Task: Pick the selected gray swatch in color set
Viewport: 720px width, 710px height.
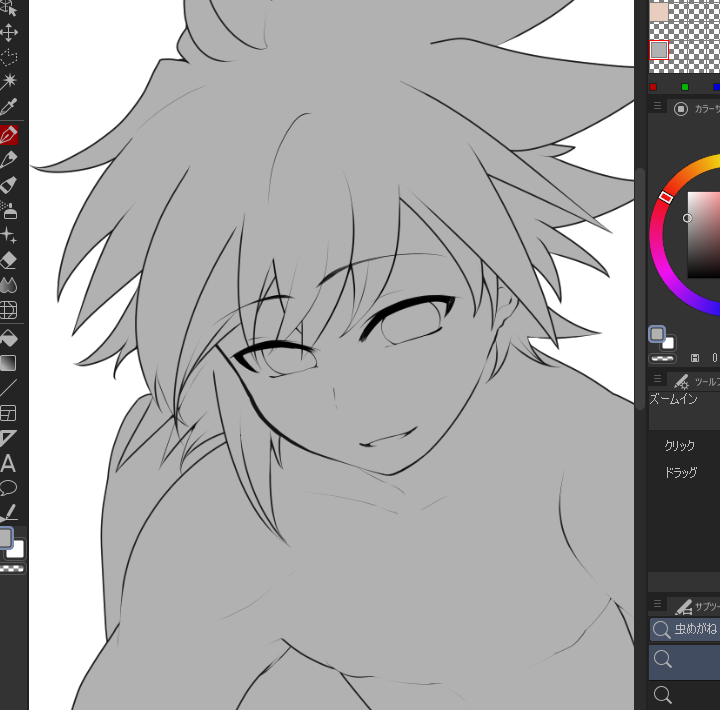Action: pyautogui.click(x=659, y=50)
